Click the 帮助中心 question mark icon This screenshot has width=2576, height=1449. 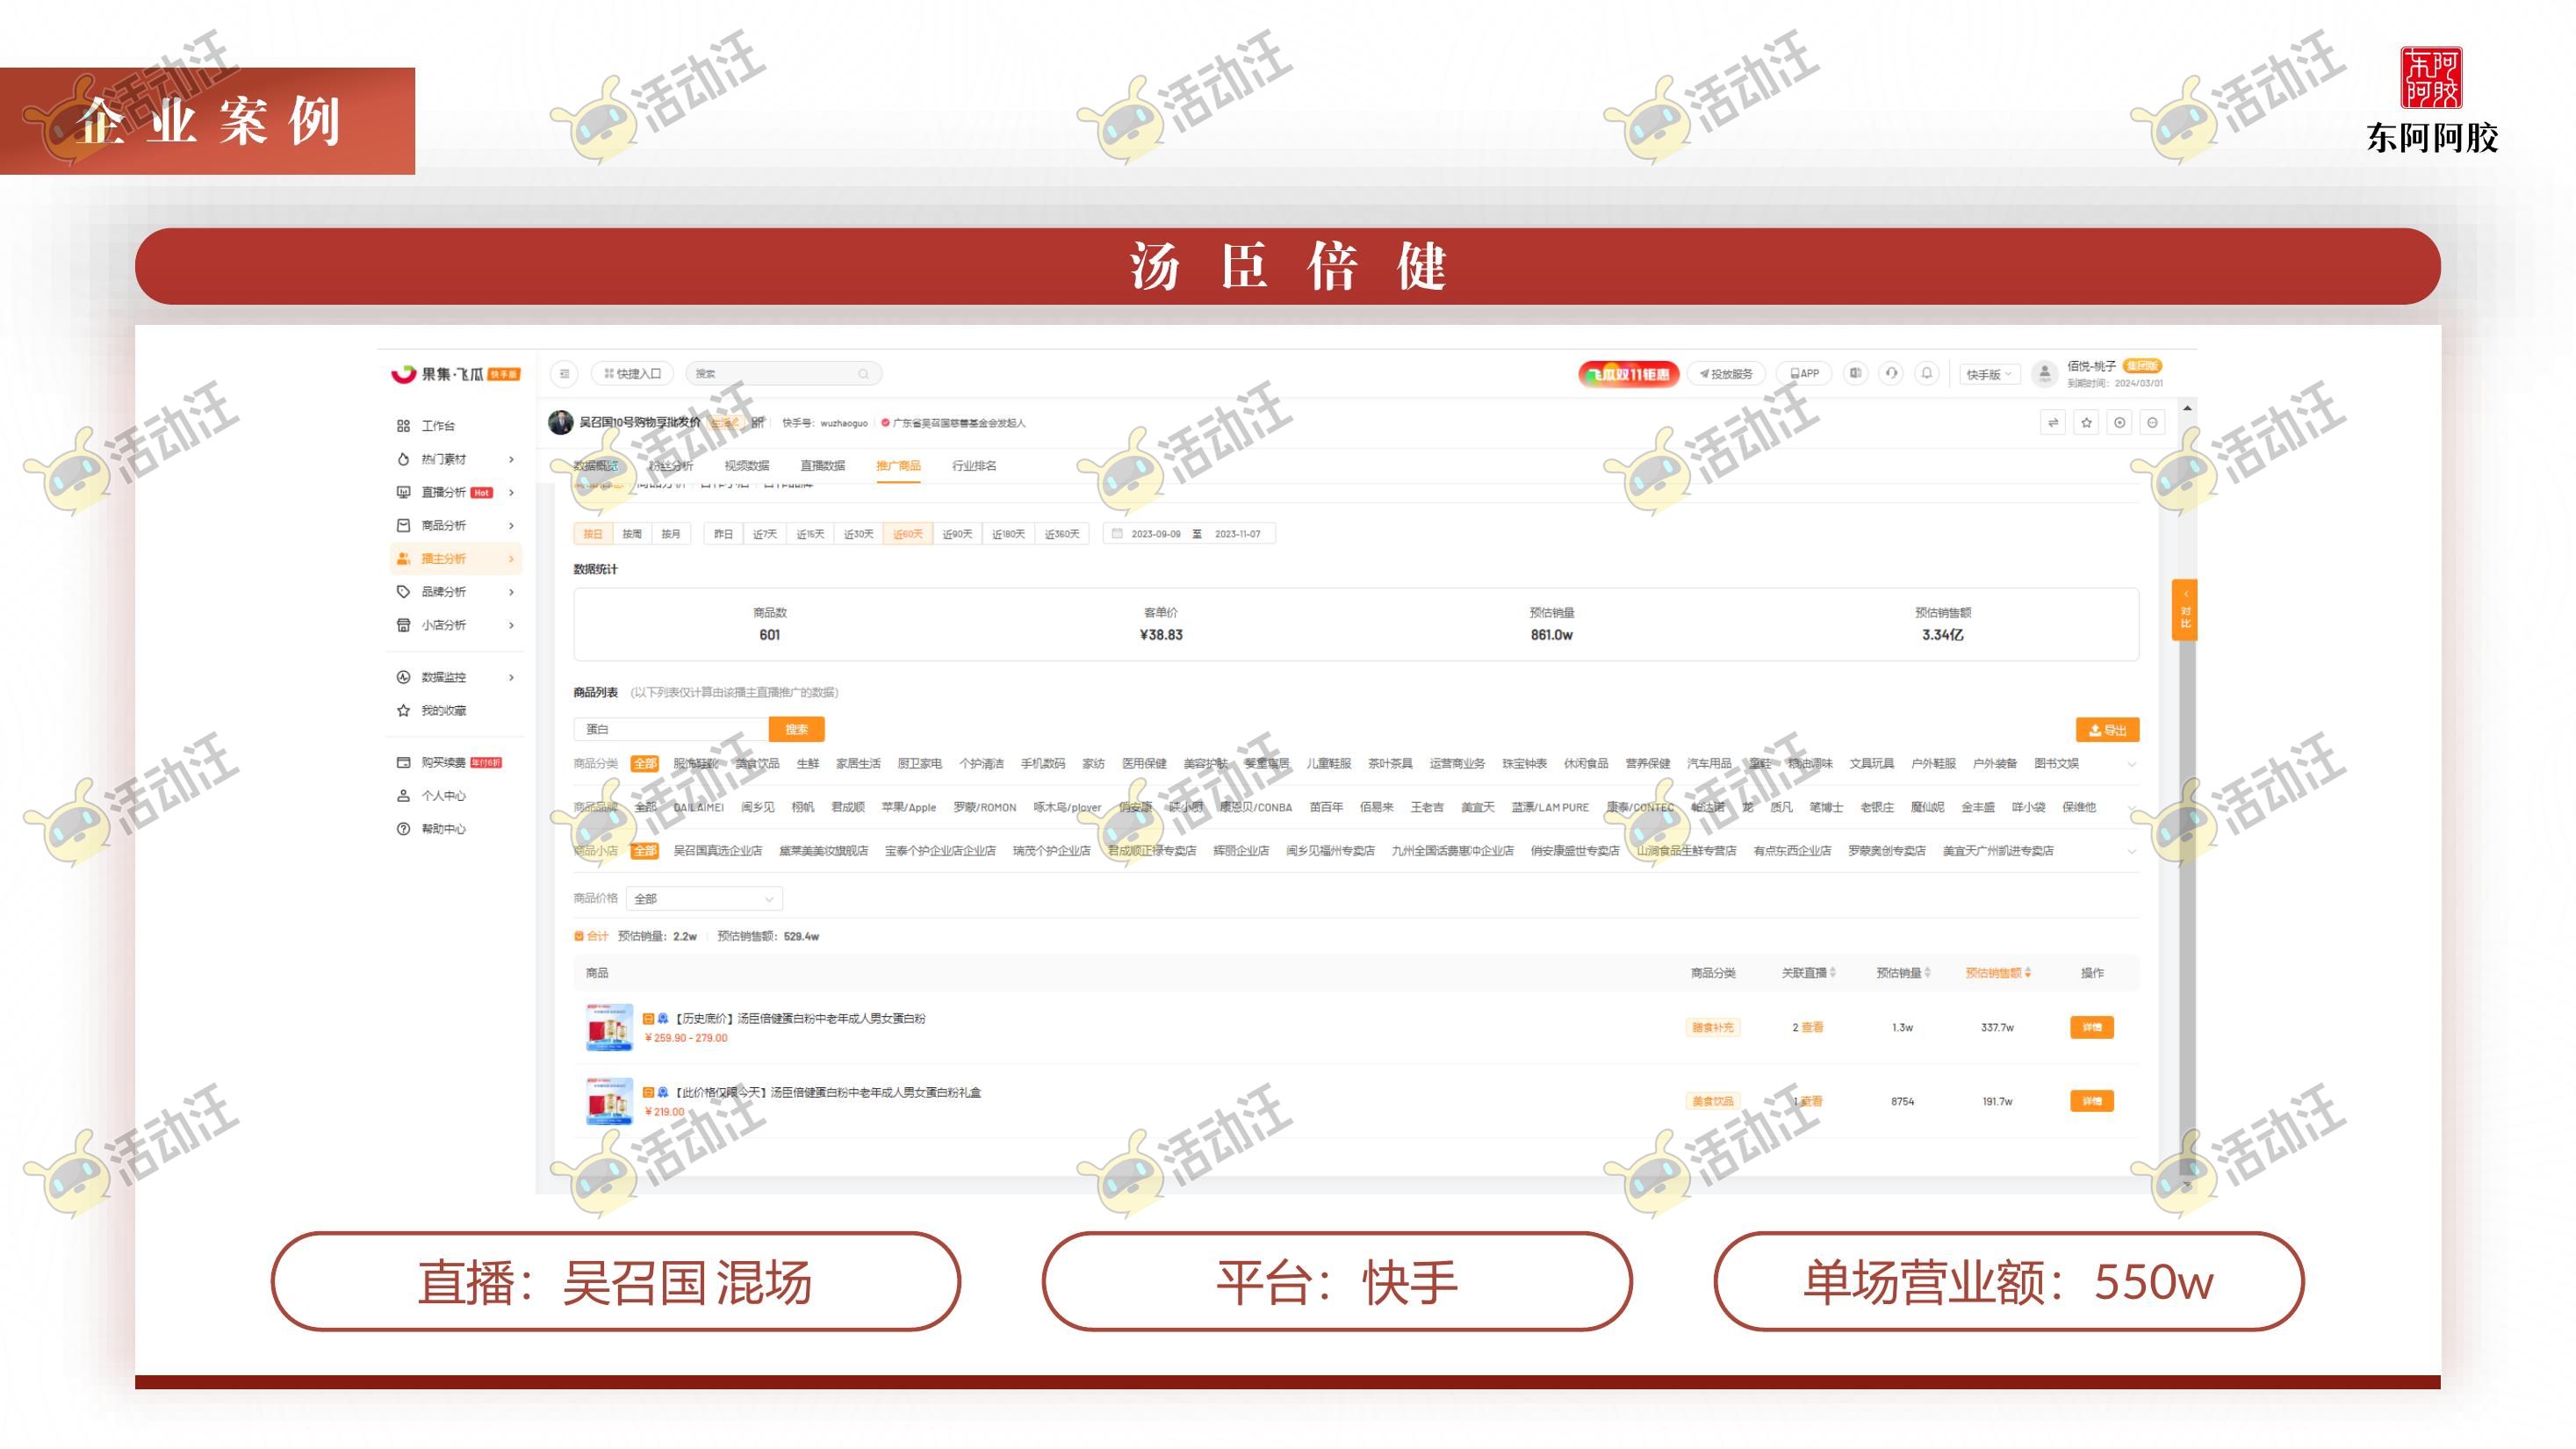403,829
